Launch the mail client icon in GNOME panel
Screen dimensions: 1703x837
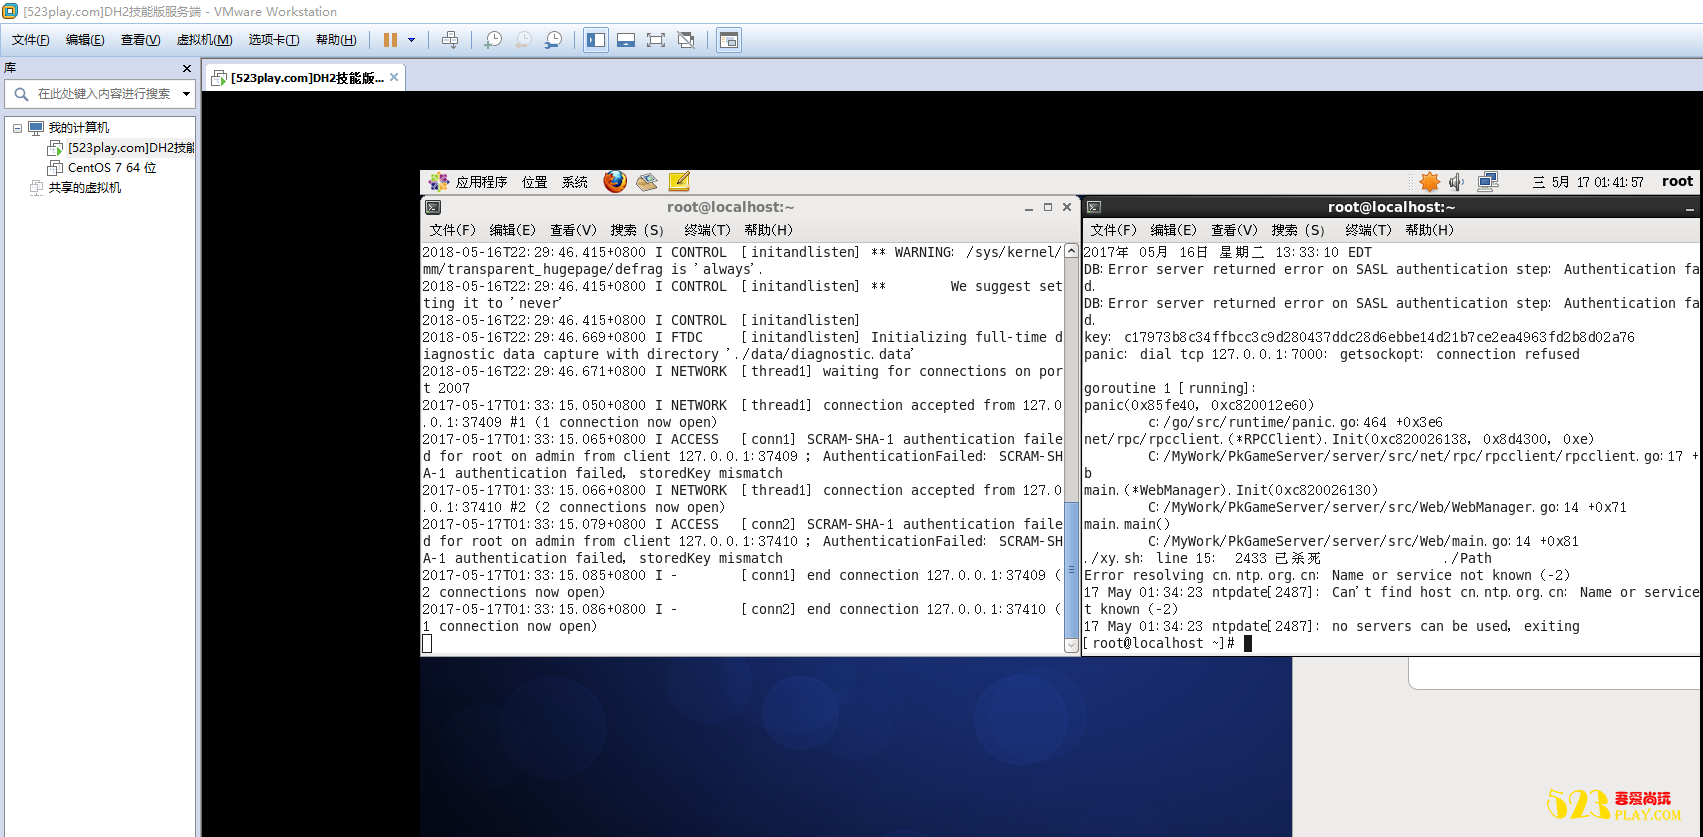click(647, 181)
